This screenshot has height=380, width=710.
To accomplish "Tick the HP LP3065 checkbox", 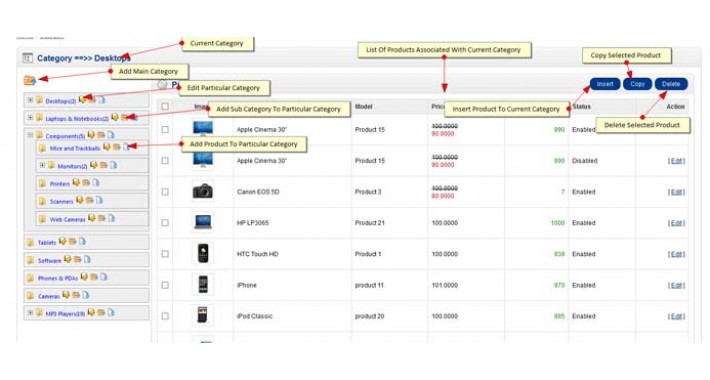I will pyautogui.click(x=165, y=223).
